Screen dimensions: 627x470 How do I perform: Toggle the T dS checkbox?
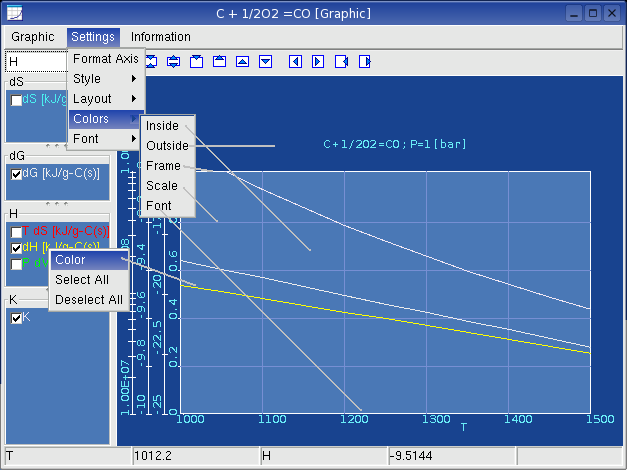point(16,232)
